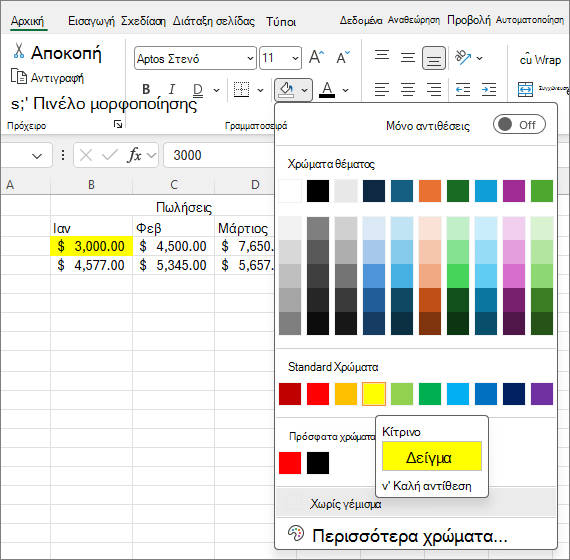The width and height of the screenshot is (570, 560).
Task: Open the Διάταξη σελίδας ribbon tab
Action: click(214, 21)
